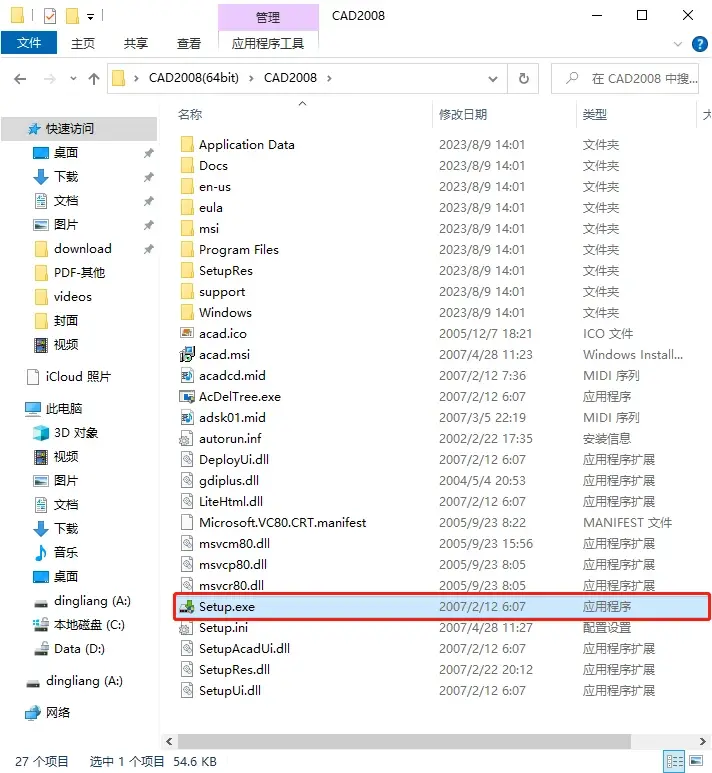The height and width of the screenshot is (773, 712).
Task: Expand the chevron after CAD2008 breadcrumb
Action: [329, 78]
